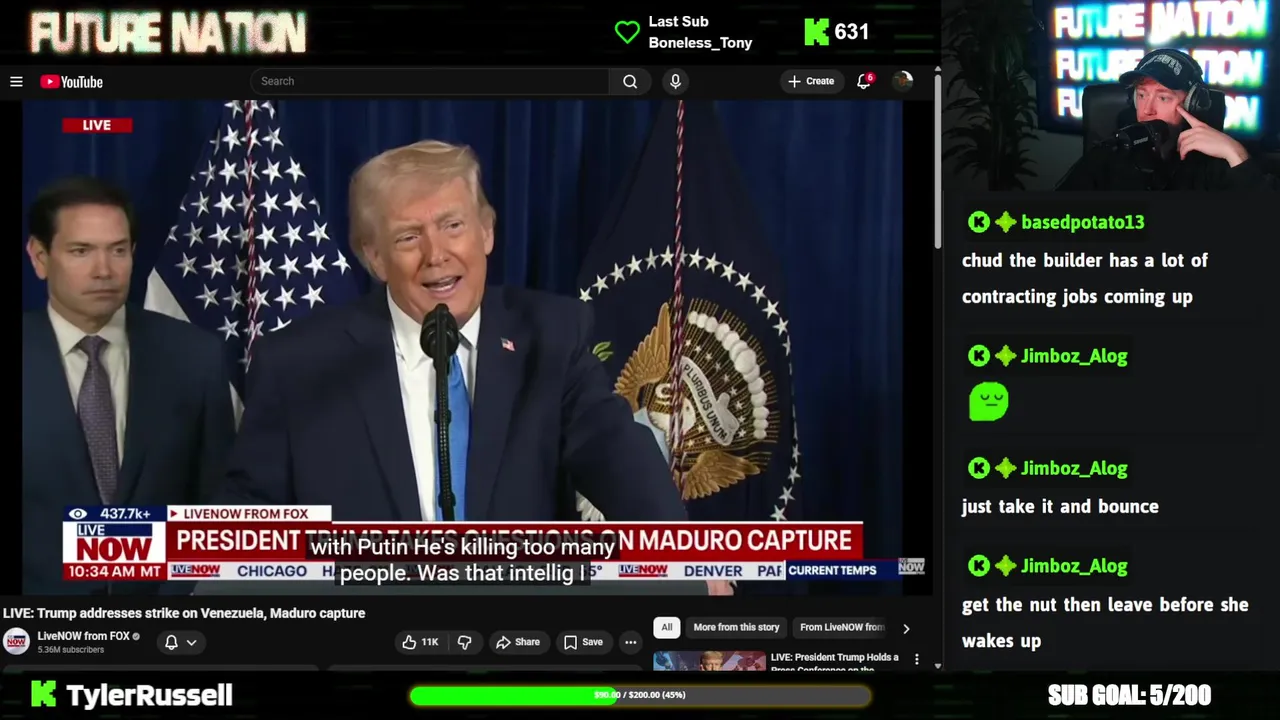1280x720 pixels.
Task: Click the SUB GOAL: 5/200 counter
Action: 1129,695
